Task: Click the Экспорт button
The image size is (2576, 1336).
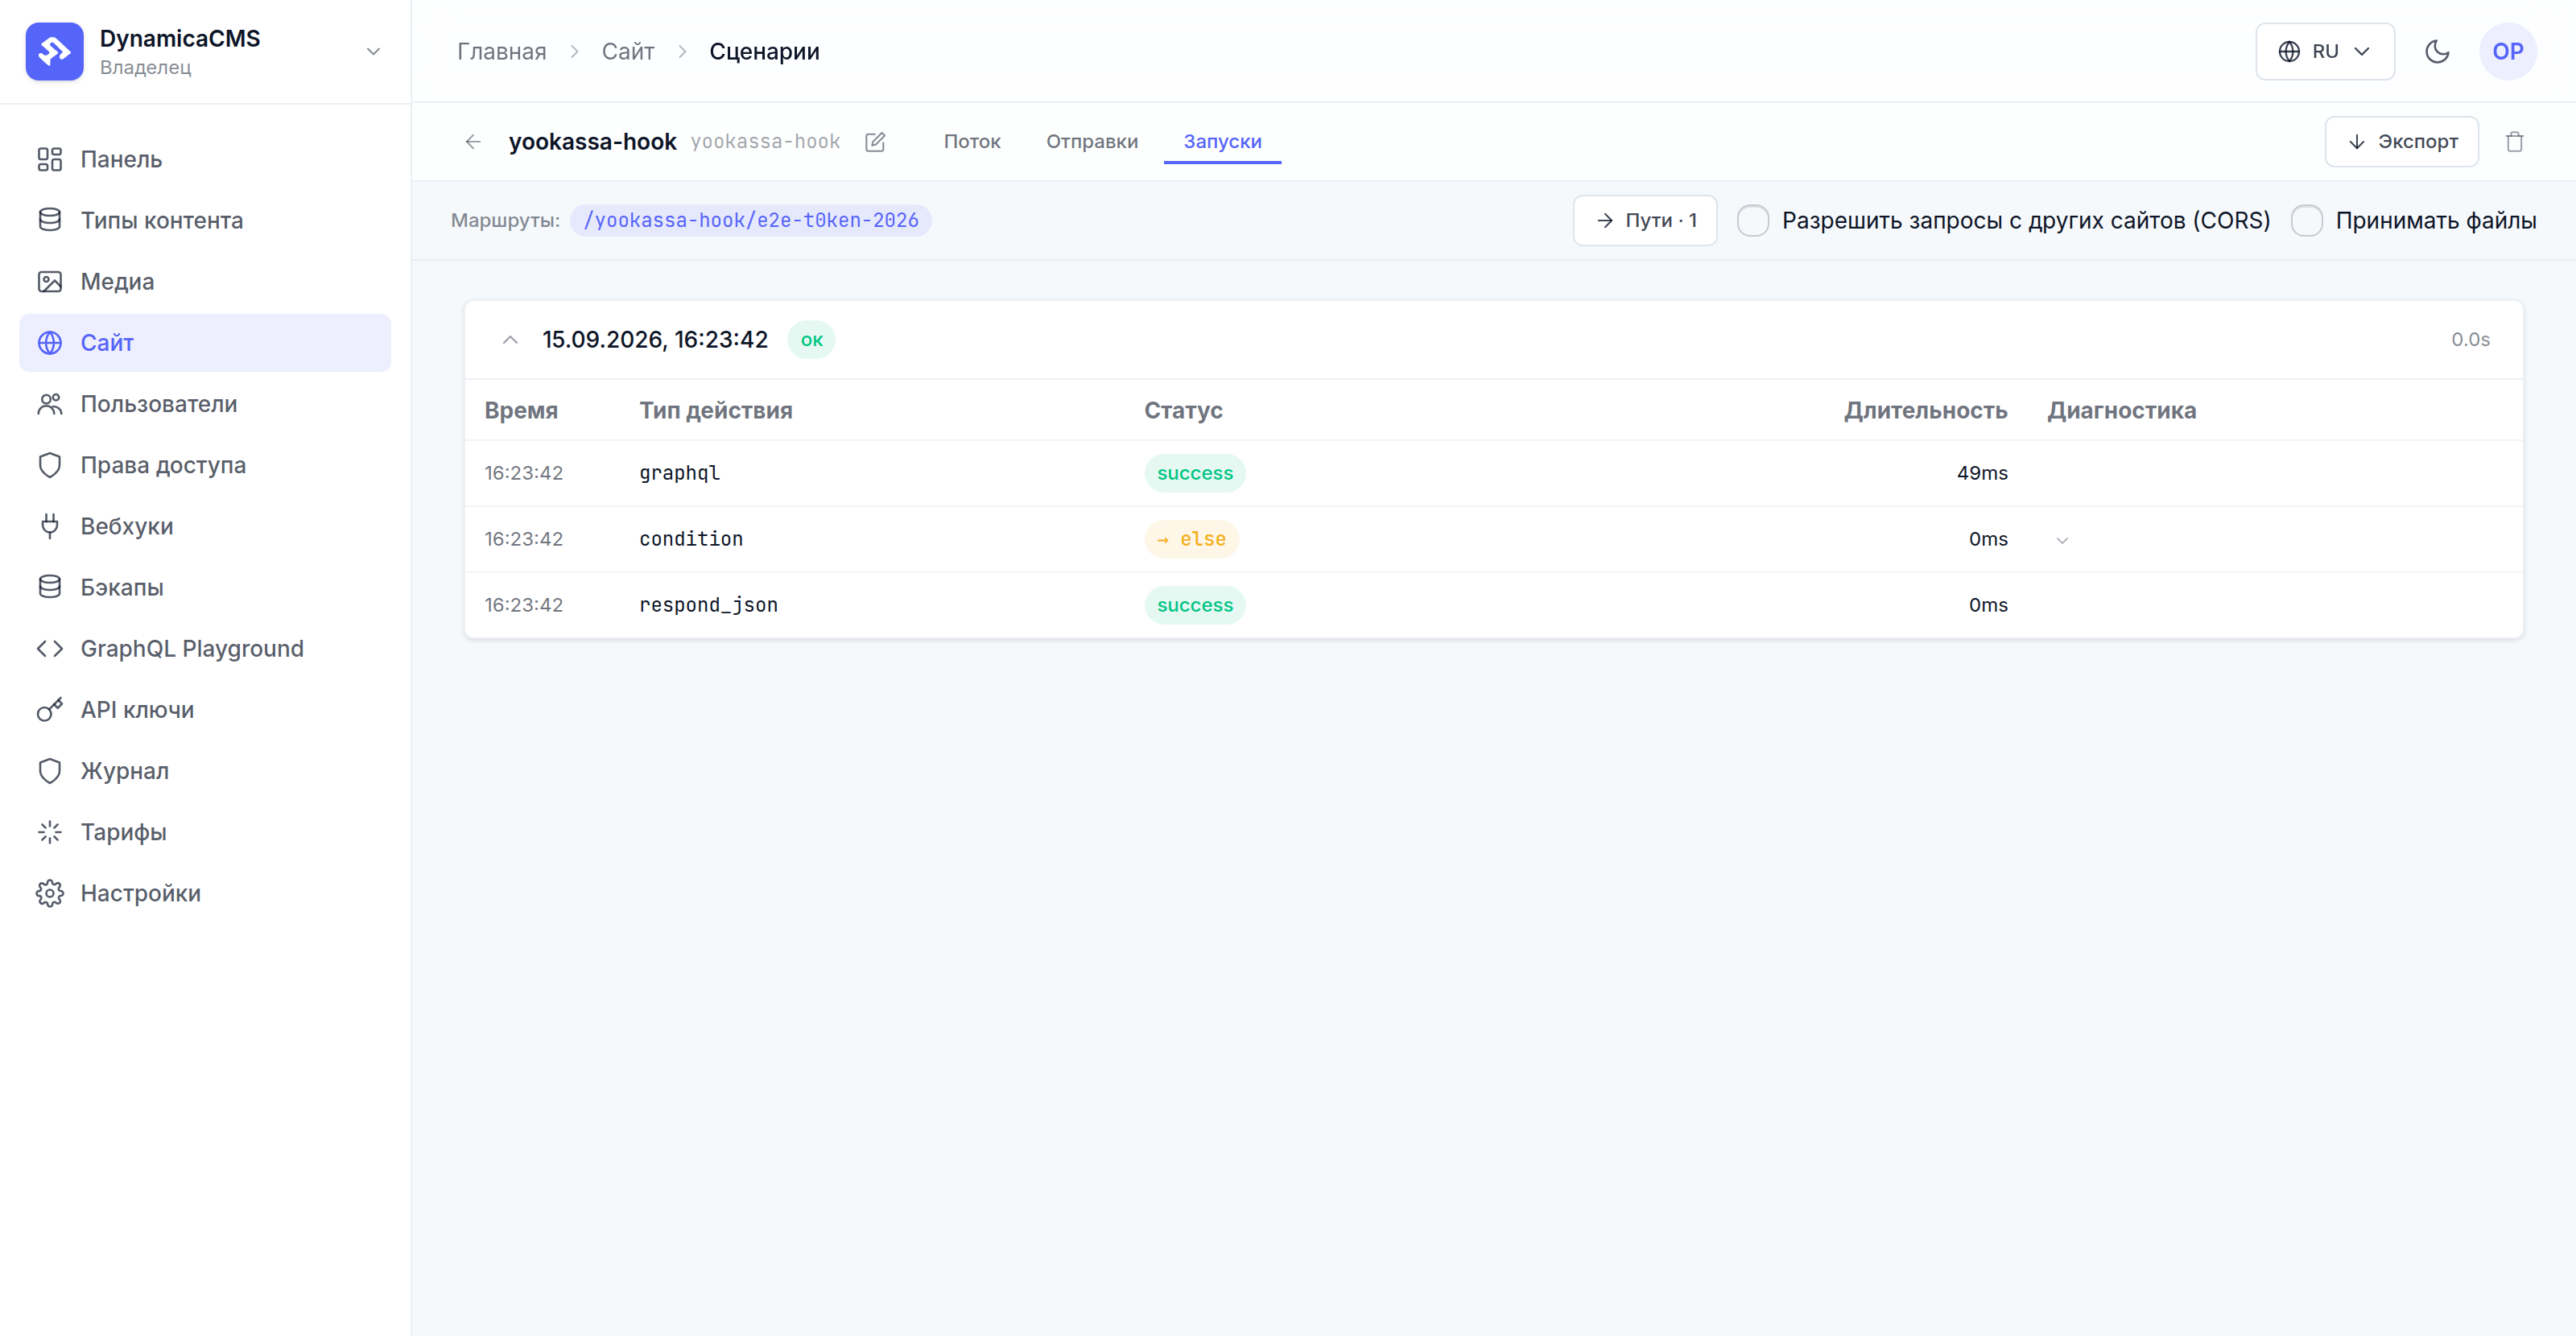Action: [2401, 142]
